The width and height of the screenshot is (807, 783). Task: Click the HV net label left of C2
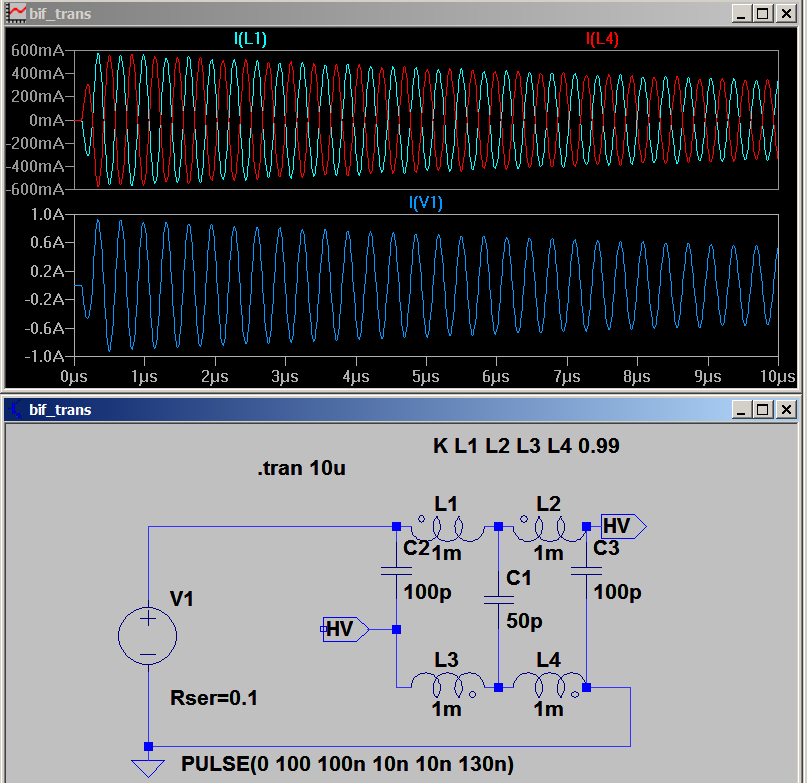coord(343,629)
